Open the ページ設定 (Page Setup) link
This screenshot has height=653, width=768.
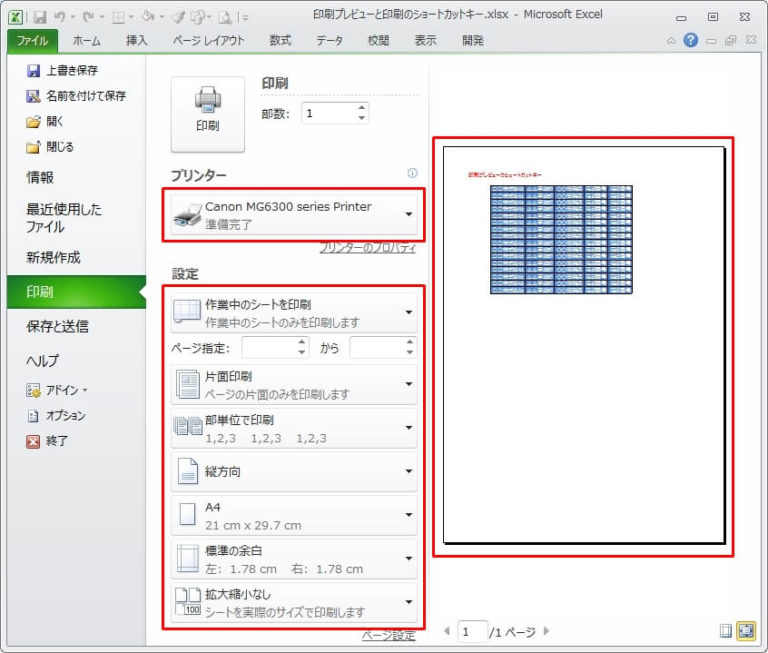coord(389,636)
